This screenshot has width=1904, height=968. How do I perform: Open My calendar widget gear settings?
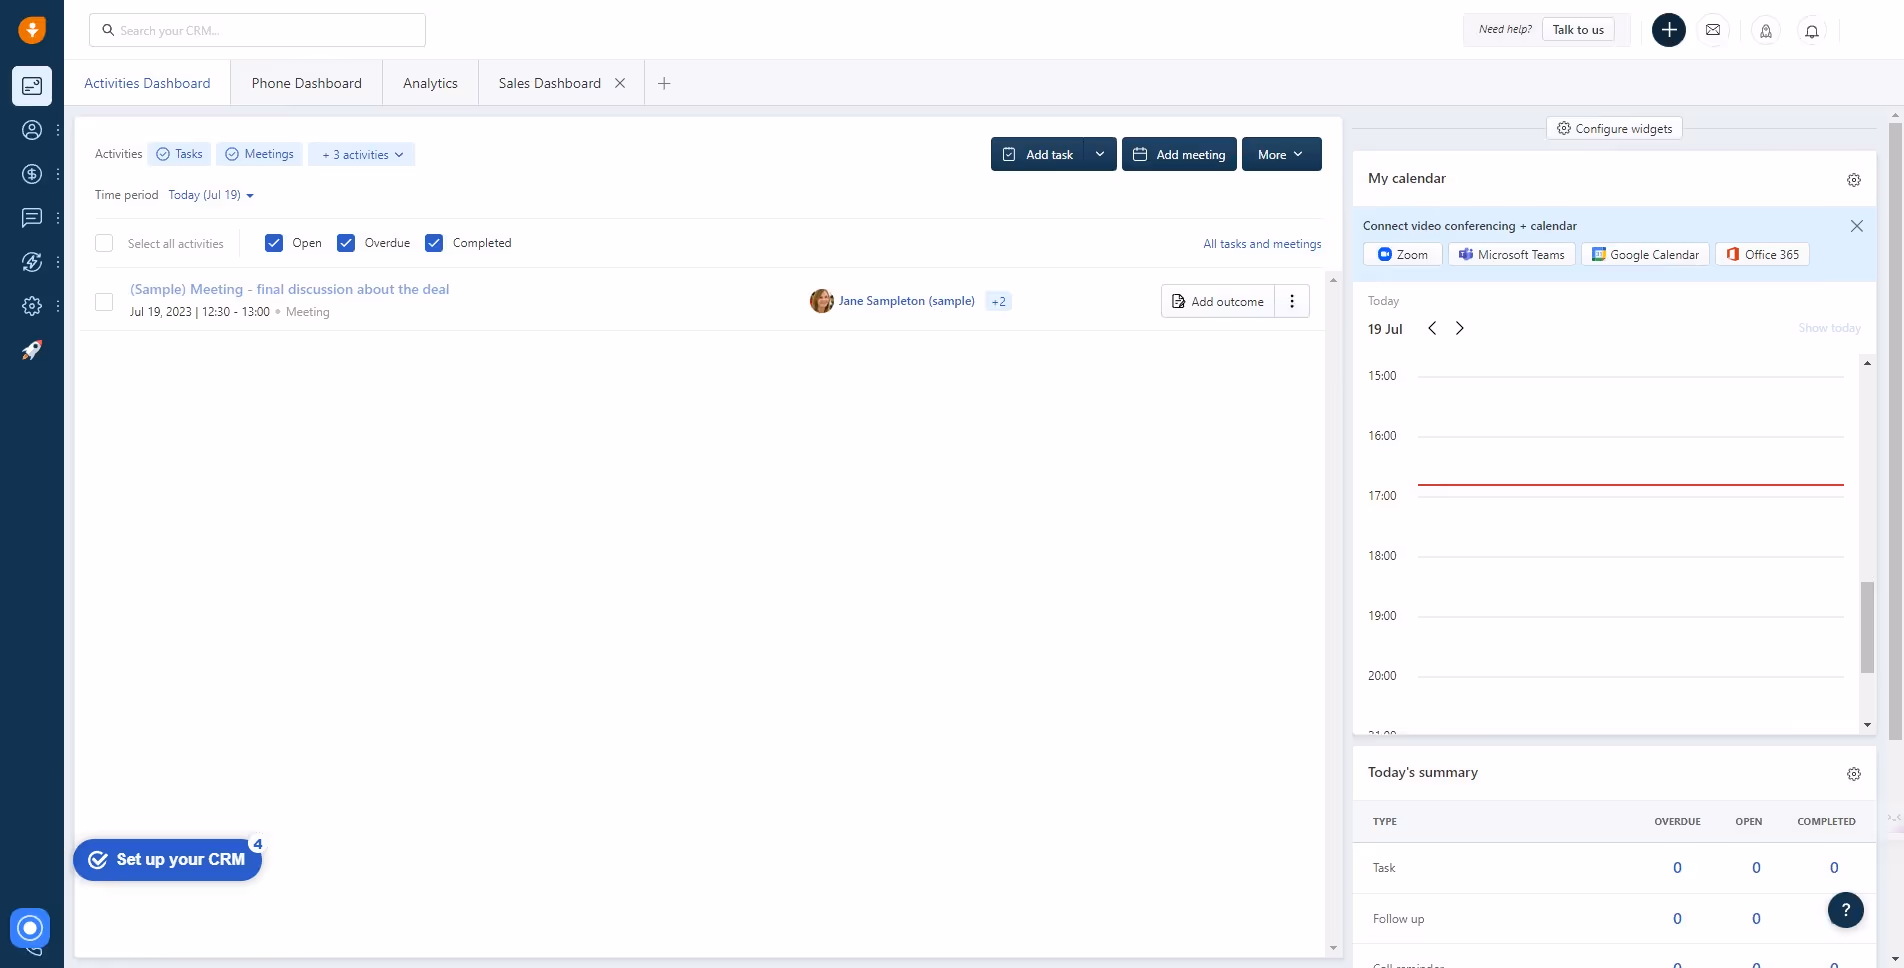(x=1854, y=180)
